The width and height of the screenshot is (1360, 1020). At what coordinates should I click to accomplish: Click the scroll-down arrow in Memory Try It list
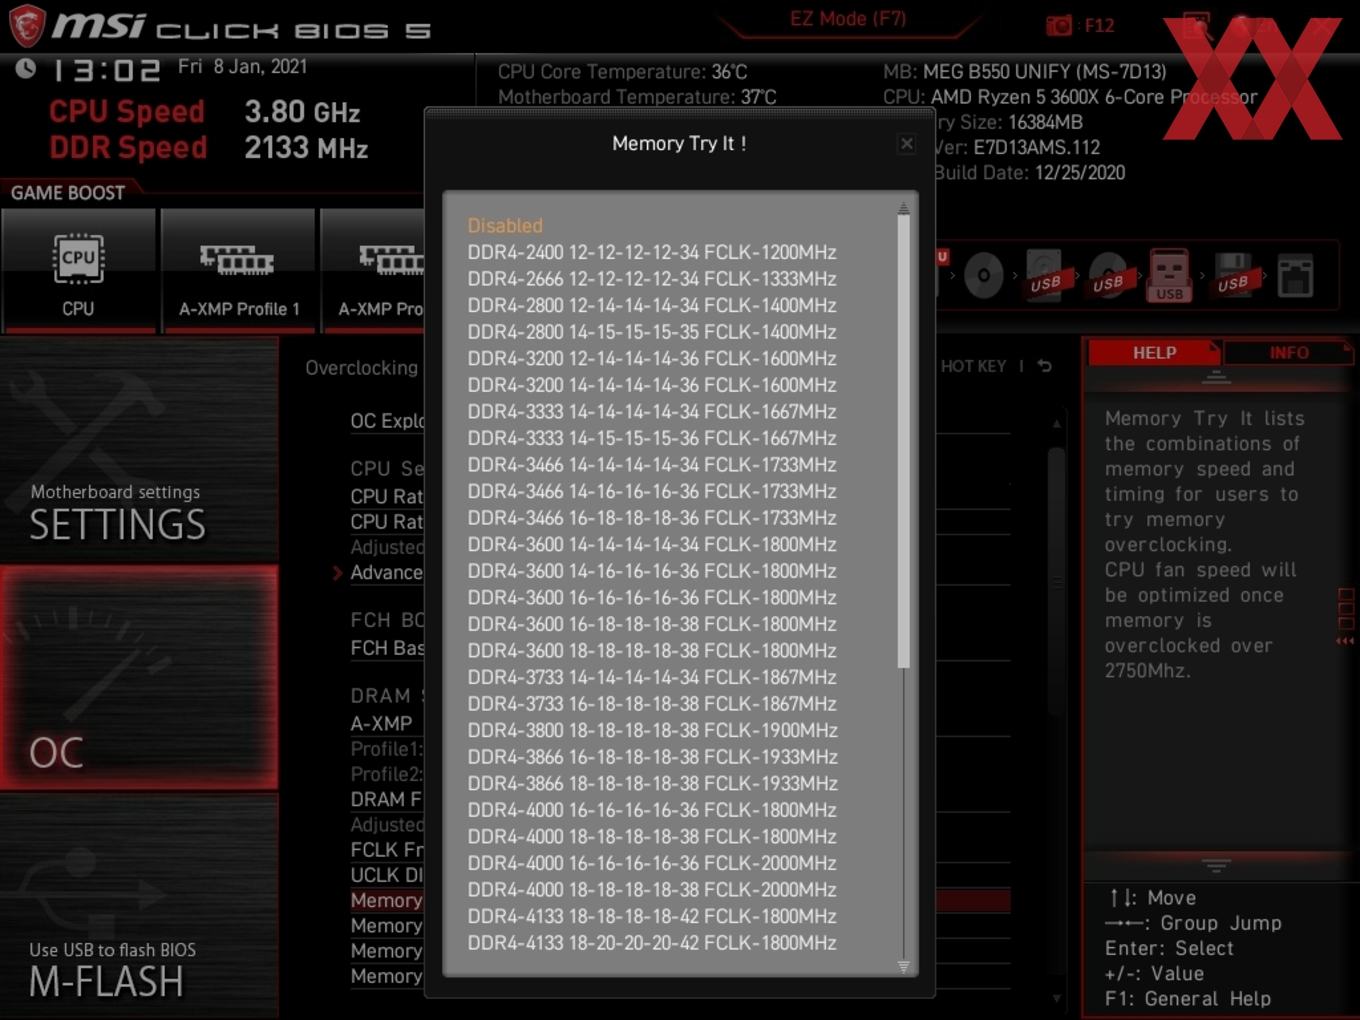903,967
